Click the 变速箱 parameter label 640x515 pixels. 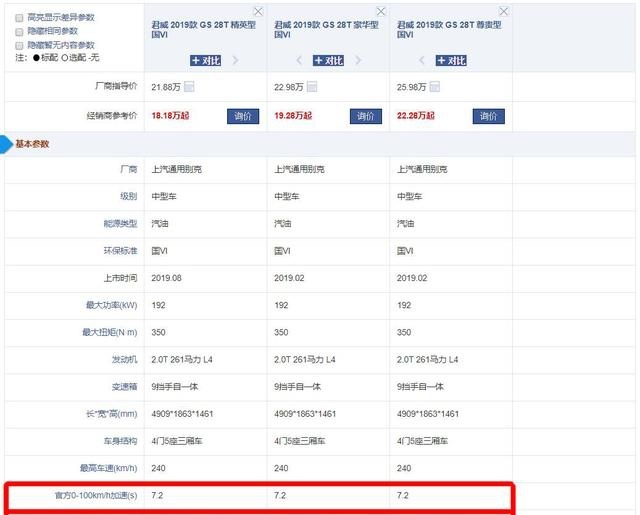pos(124,386)
